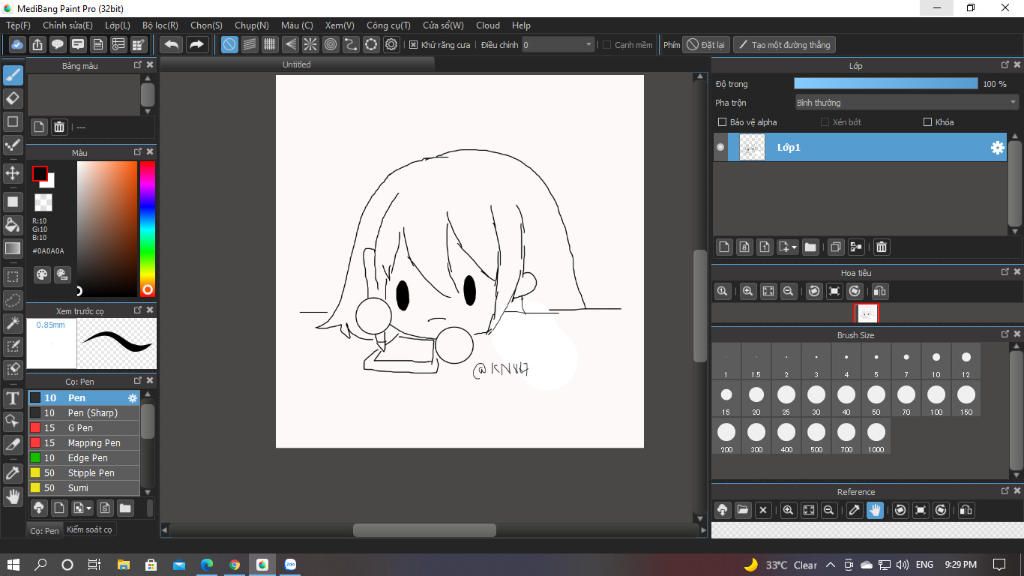Click Lớp1 layer thumbnail
This screenshot has height=576, width=1024.
[x=752, y=148]
